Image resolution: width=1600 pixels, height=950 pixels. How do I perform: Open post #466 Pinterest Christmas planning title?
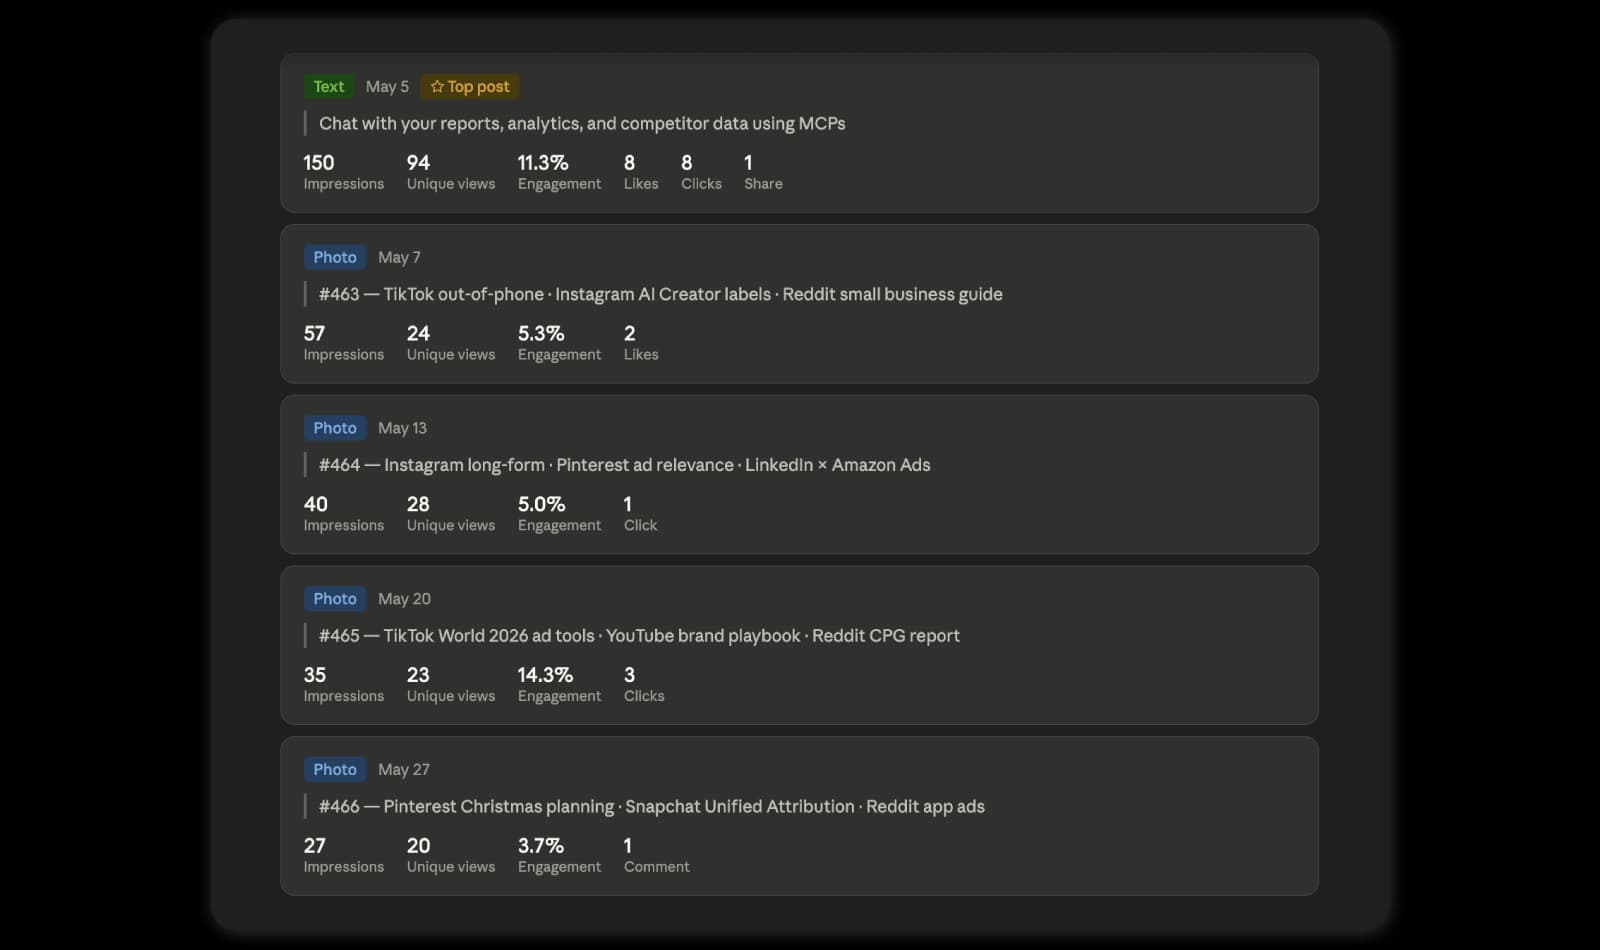[x=651, y=807]
